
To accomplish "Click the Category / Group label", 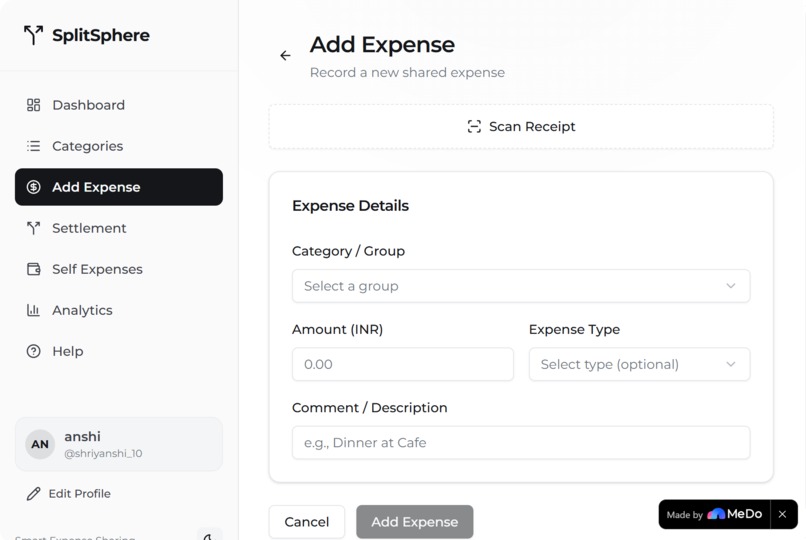I will click(348, 251).
